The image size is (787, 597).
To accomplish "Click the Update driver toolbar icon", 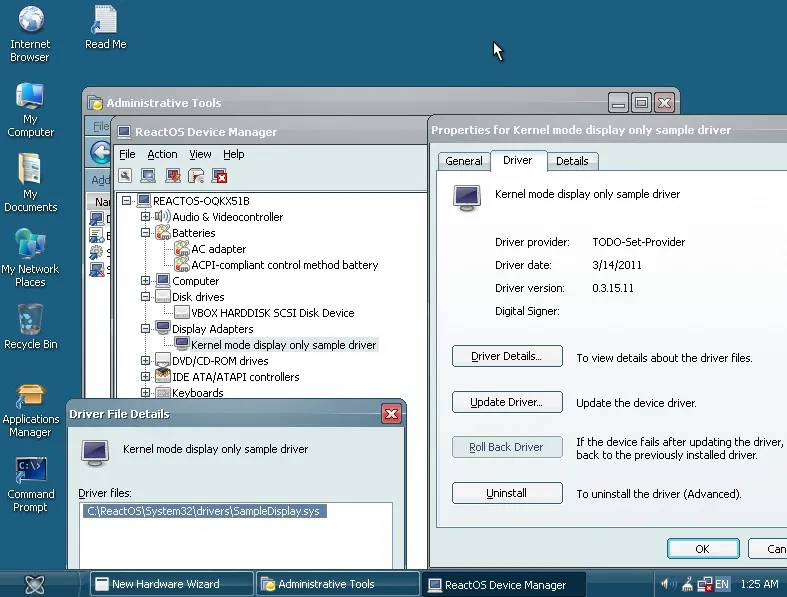I will coord(173,176).
